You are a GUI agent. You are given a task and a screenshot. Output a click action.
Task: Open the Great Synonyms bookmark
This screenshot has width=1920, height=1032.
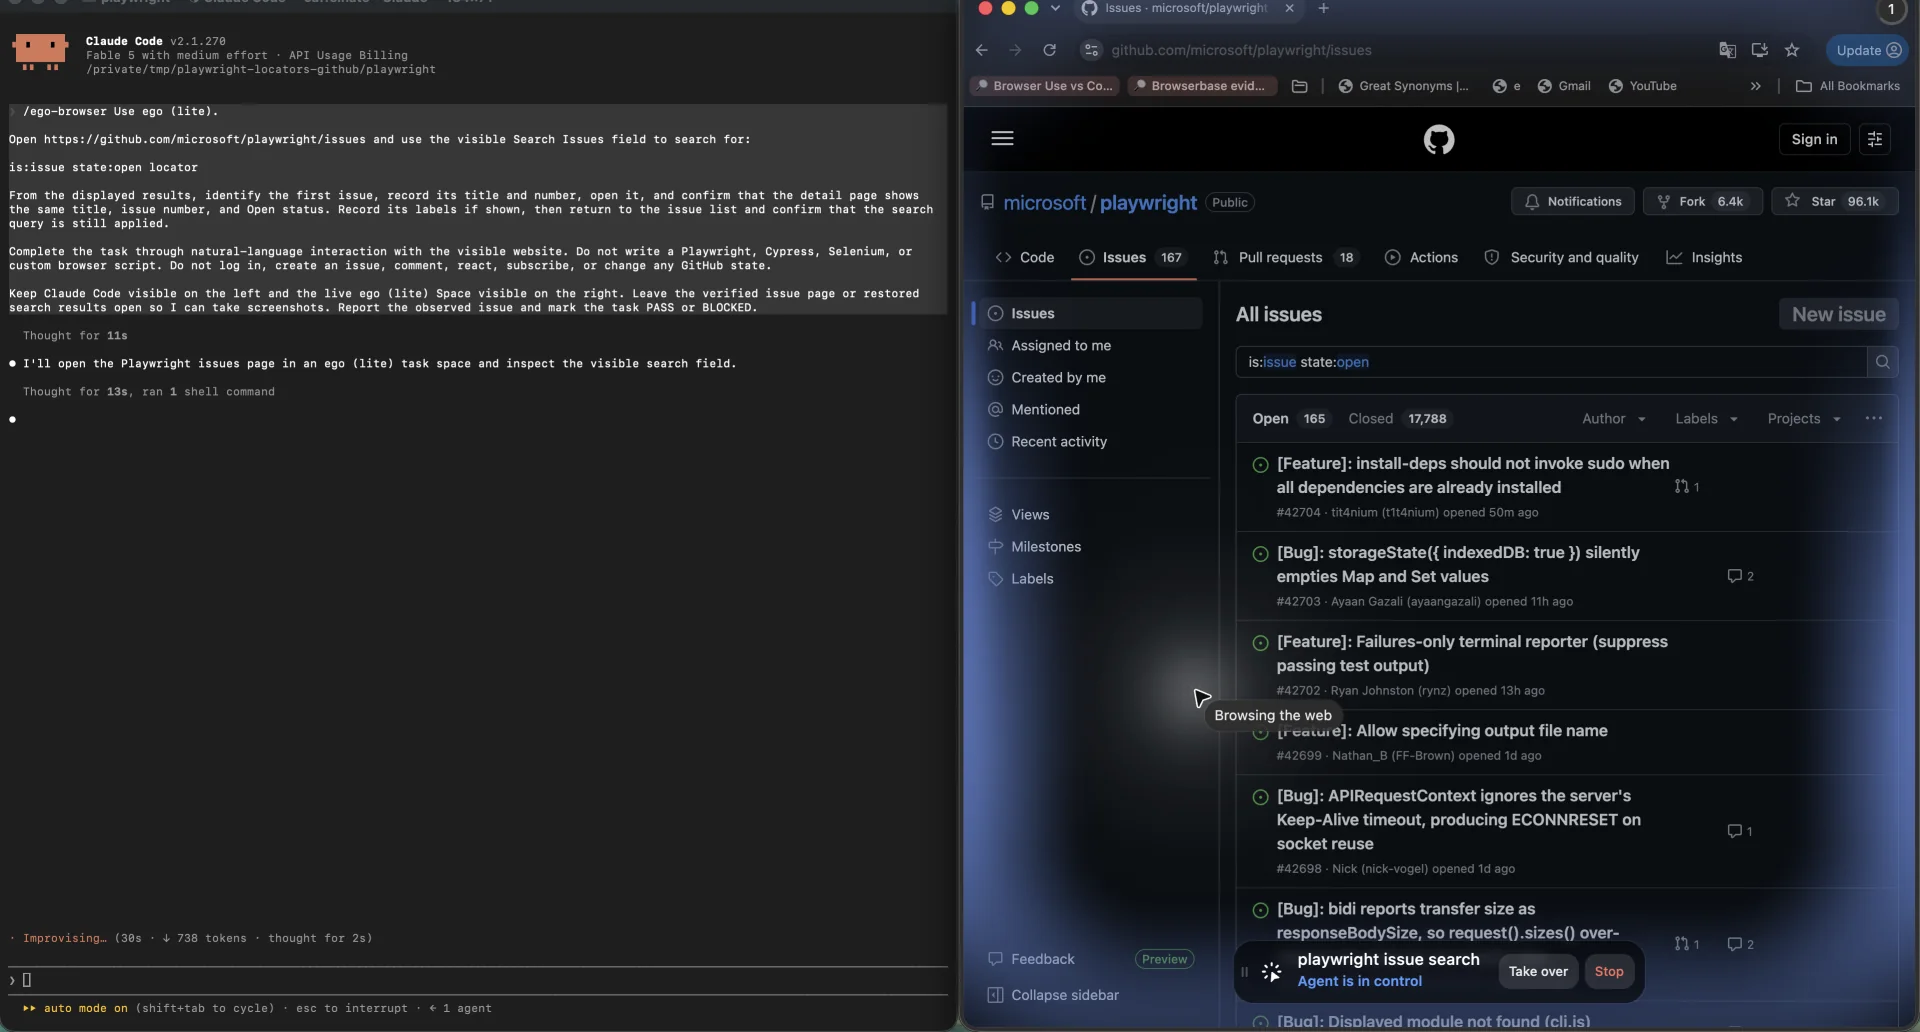click(x=1403, y=86)
